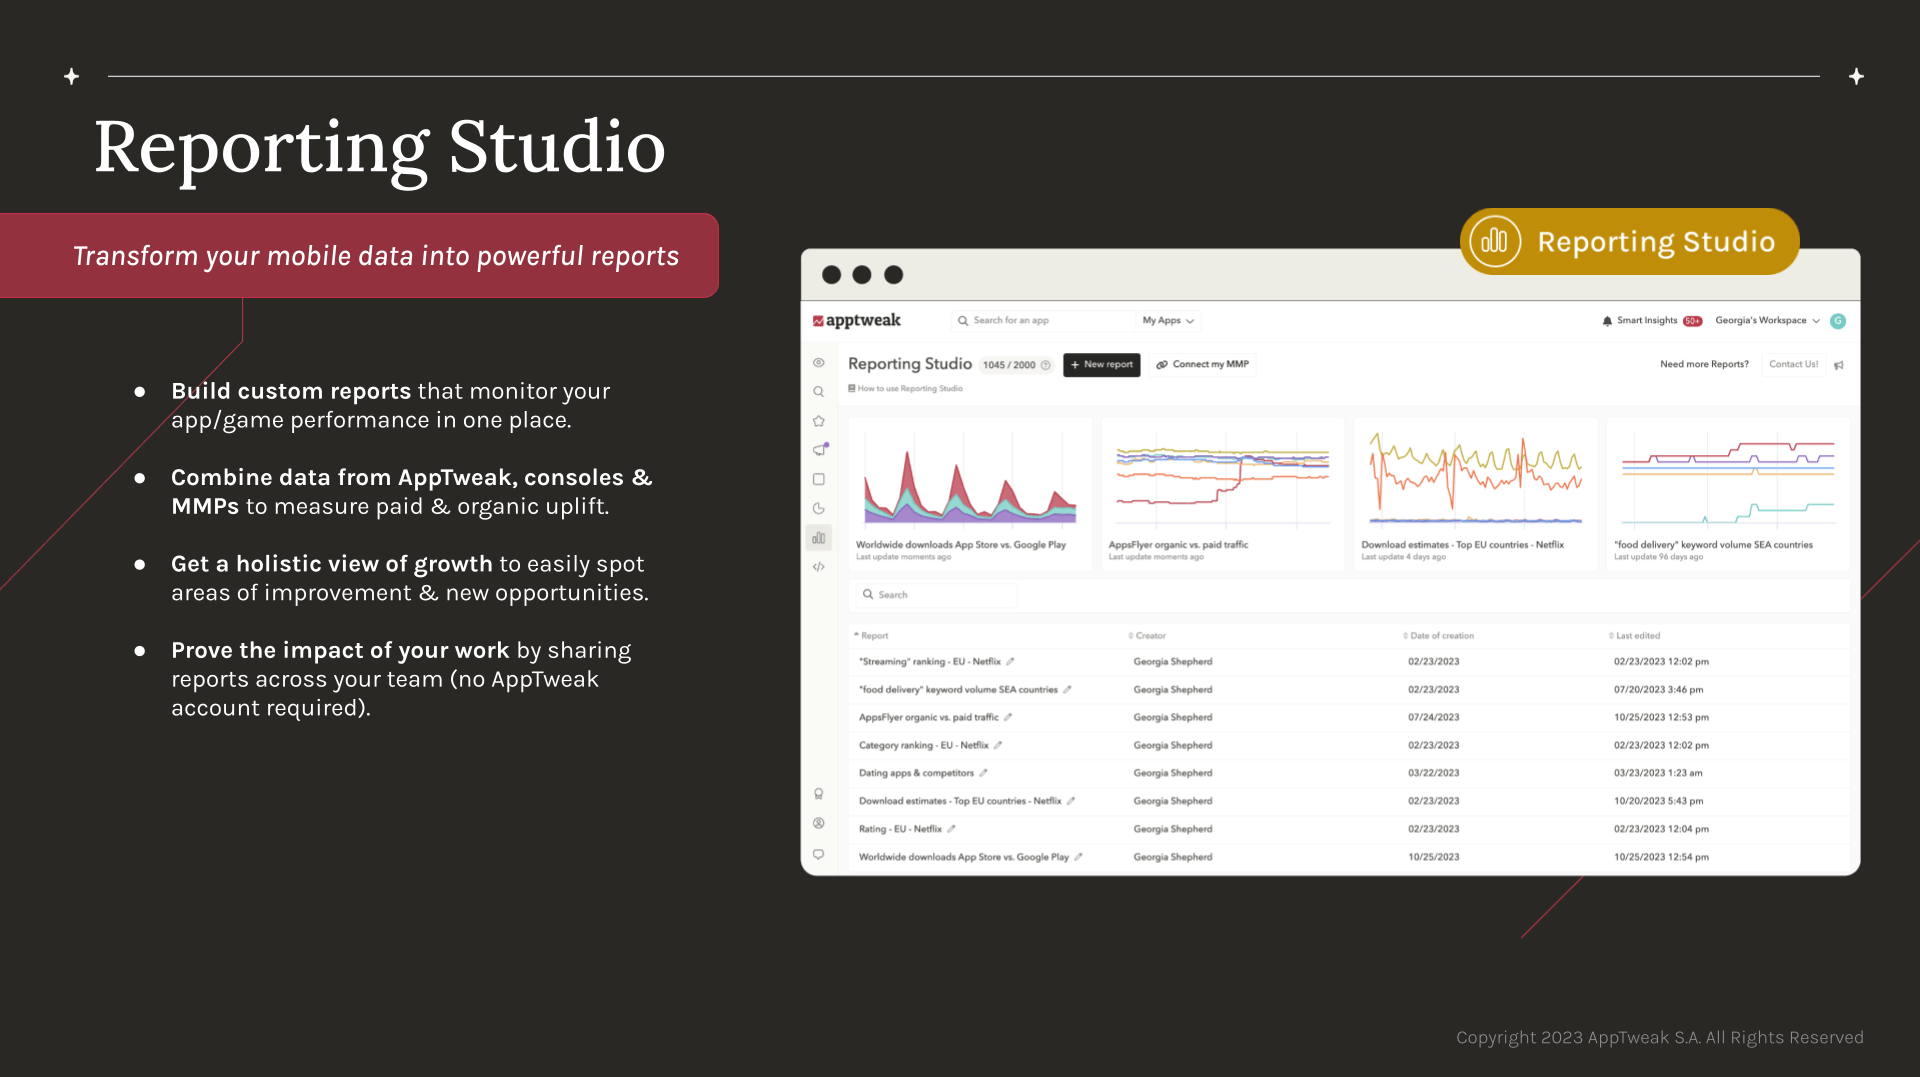The width and height of the screenshot is (1920, 1077).
Task: Open the chat bubble icon in sidebar
Action: click(819, 855)
